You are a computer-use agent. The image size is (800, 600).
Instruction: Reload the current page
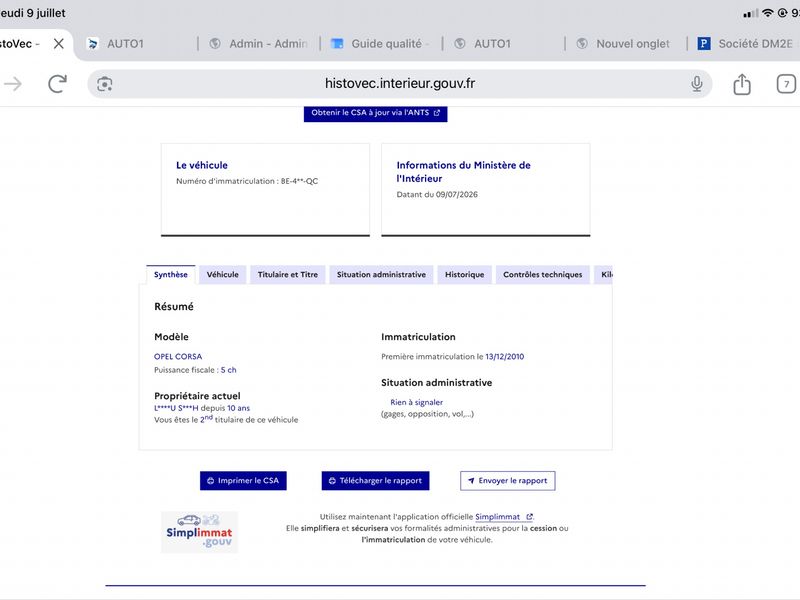click(57, 84)
